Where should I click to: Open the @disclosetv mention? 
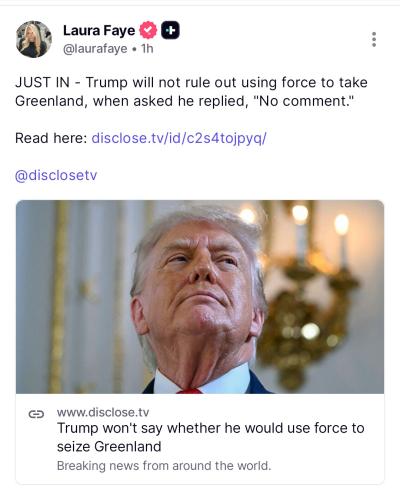(56, 175)
